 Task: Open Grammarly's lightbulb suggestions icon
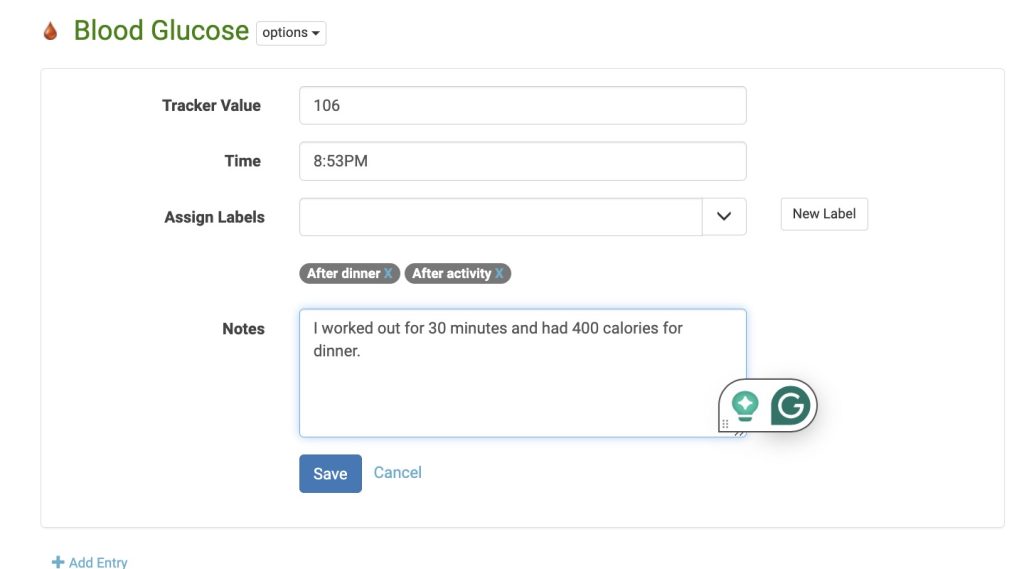tap(745, 405)
